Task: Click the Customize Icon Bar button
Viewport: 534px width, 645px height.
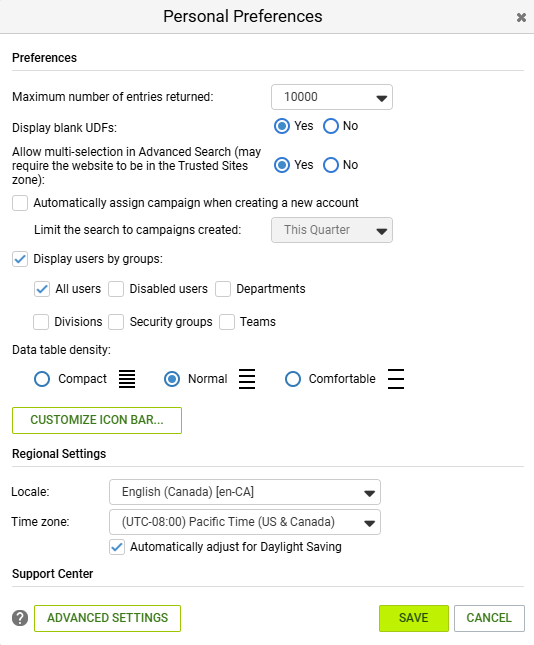Action: pos(97,420)
